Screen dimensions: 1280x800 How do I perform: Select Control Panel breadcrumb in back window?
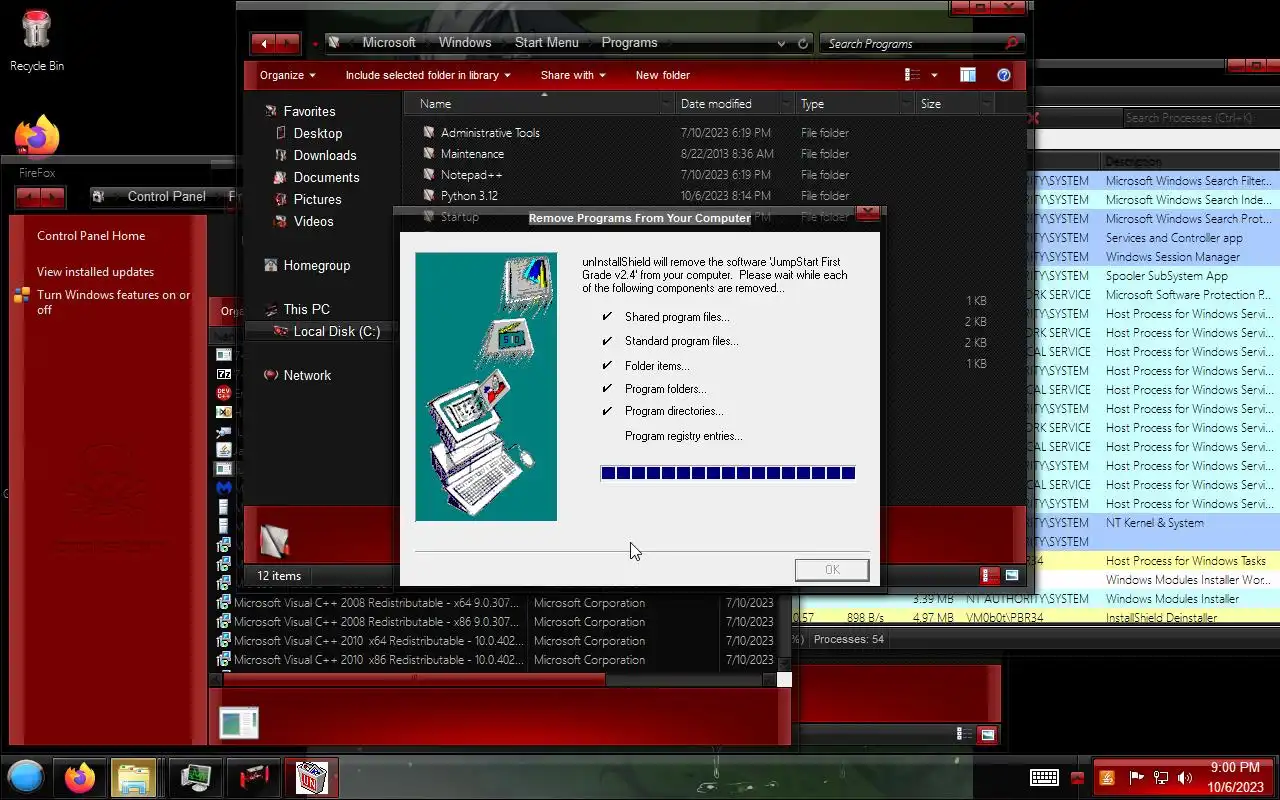pyautogui.click(x=166, y=196)
